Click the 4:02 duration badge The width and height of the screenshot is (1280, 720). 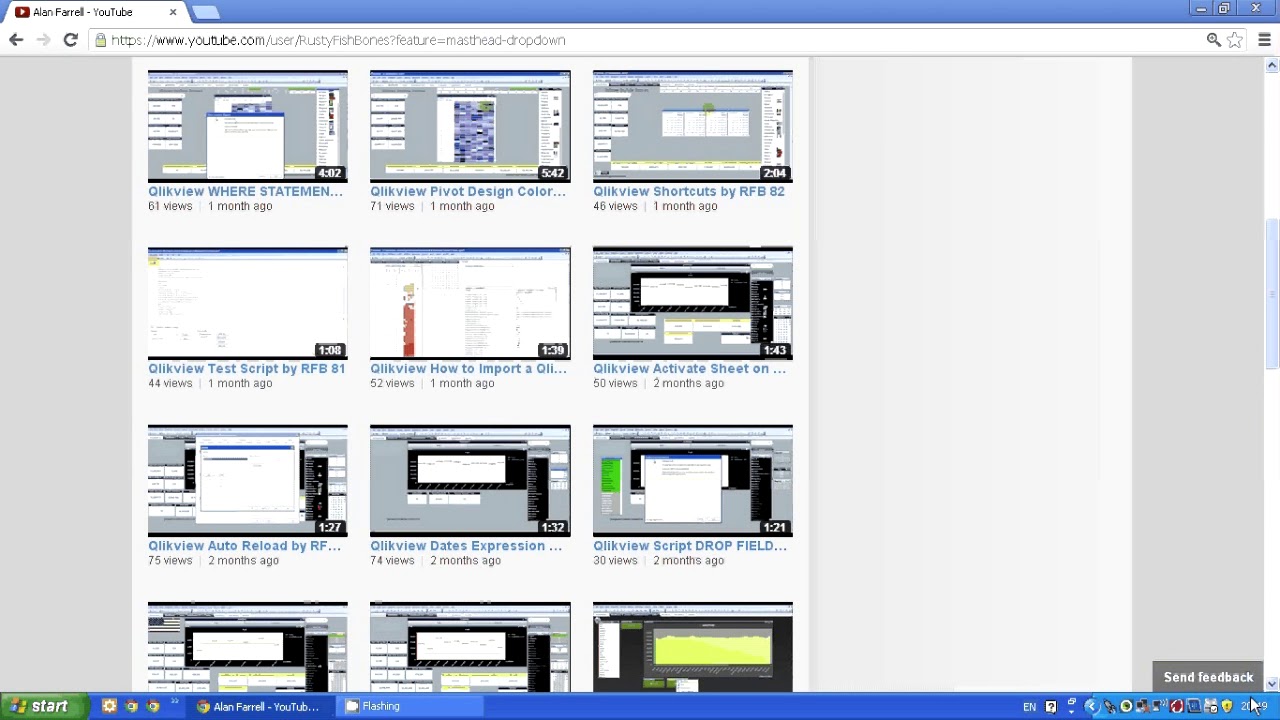coord(329,173)
